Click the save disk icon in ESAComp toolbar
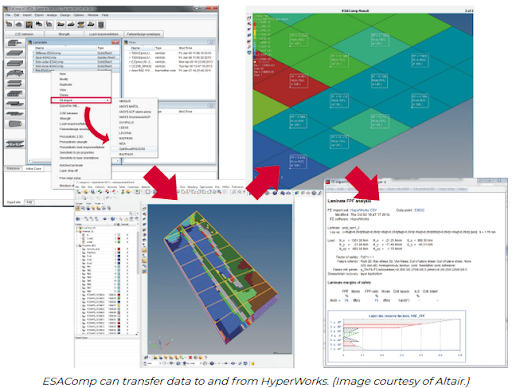This screenshot has width=512, height=388. 29,24
